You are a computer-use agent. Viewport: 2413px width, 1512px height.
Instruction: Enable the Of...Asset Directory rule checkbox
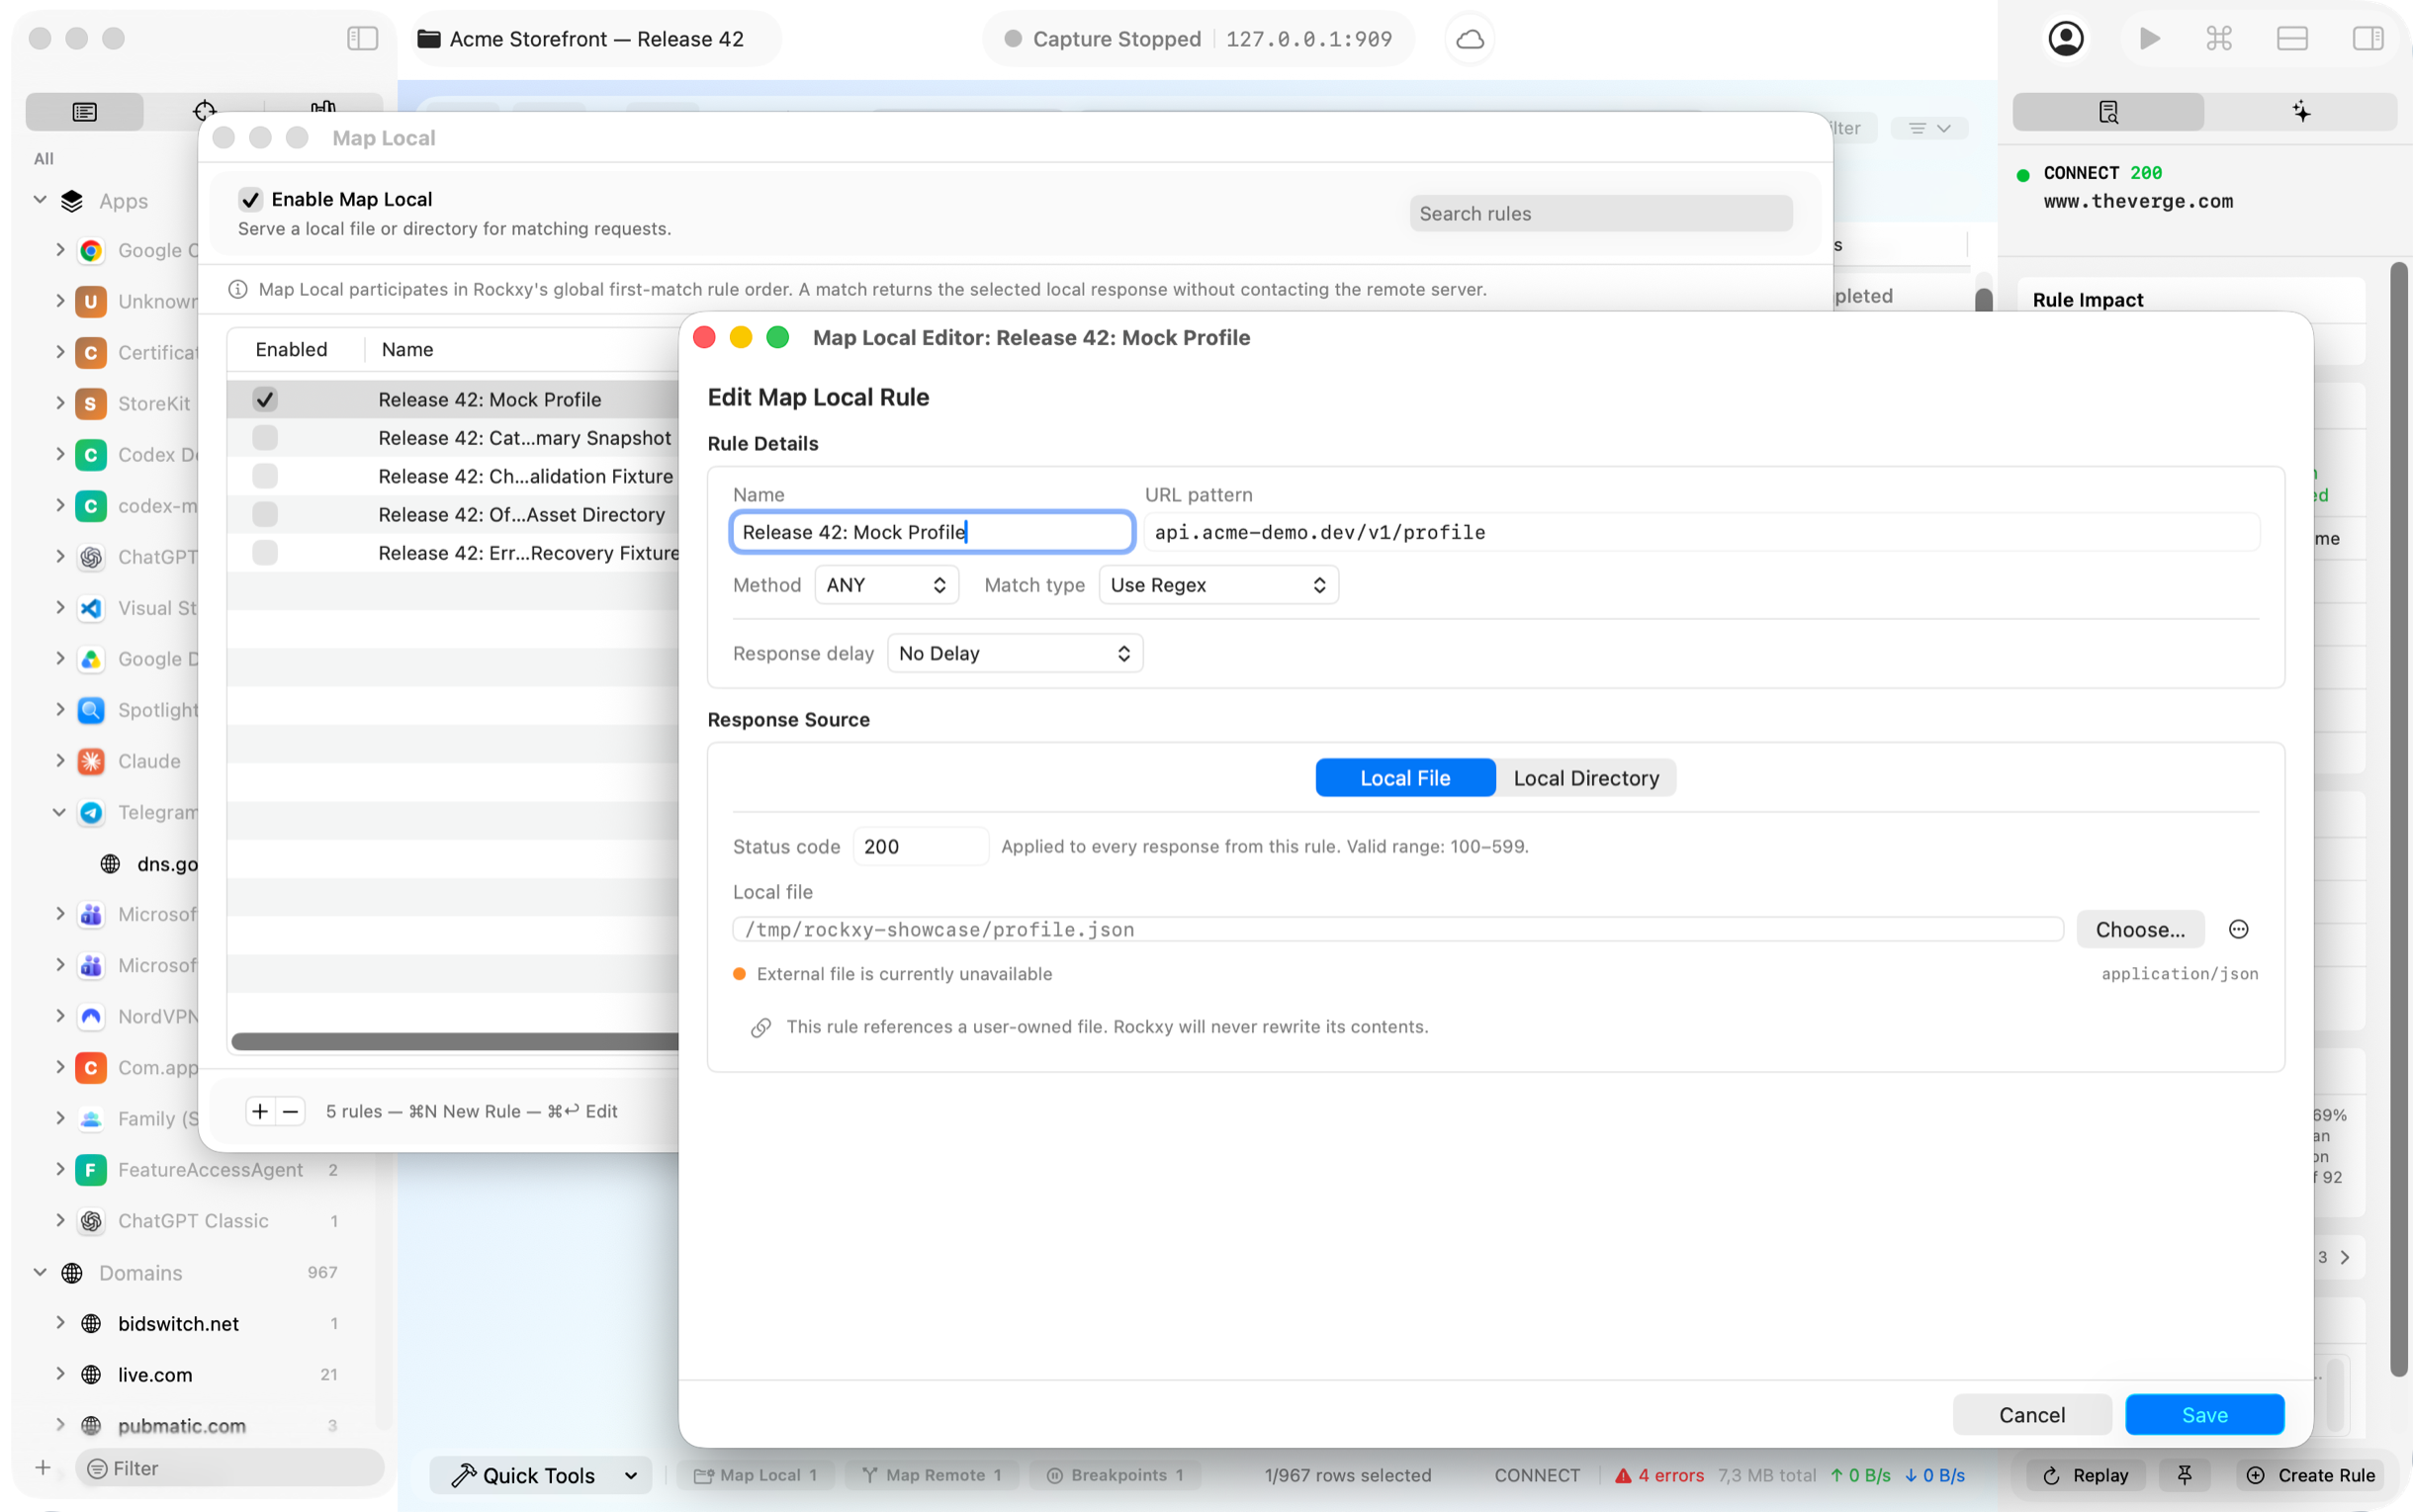pyautogui.click(x=265, y=514)
